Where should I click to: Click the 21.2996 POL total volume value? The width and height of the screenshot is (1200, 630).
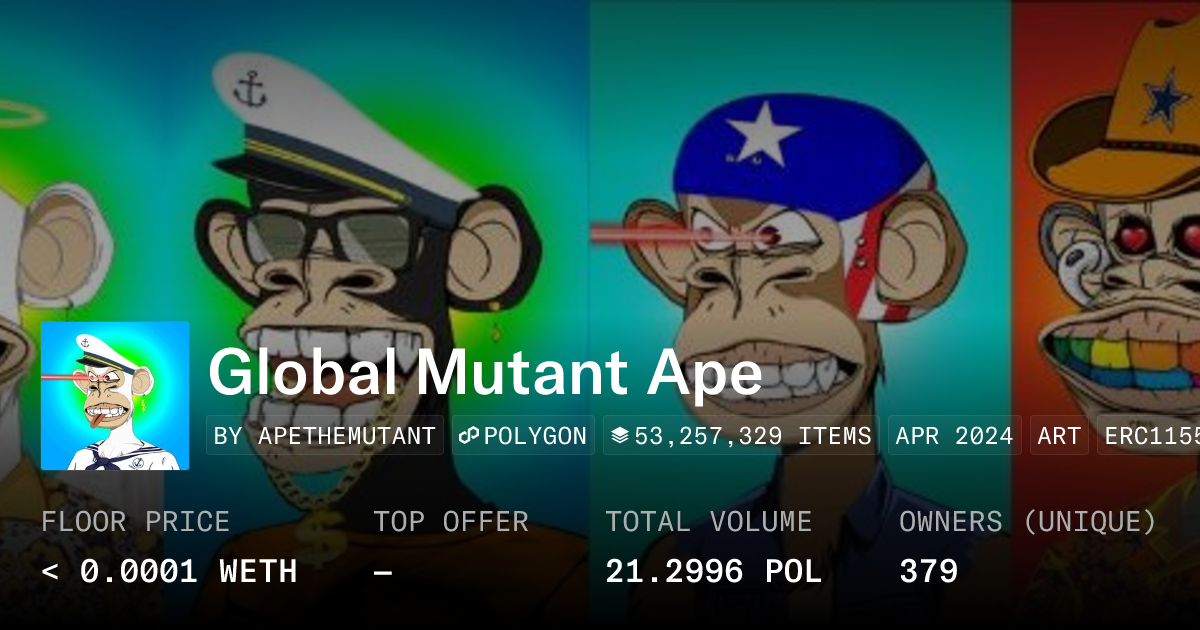click(713, 571)
